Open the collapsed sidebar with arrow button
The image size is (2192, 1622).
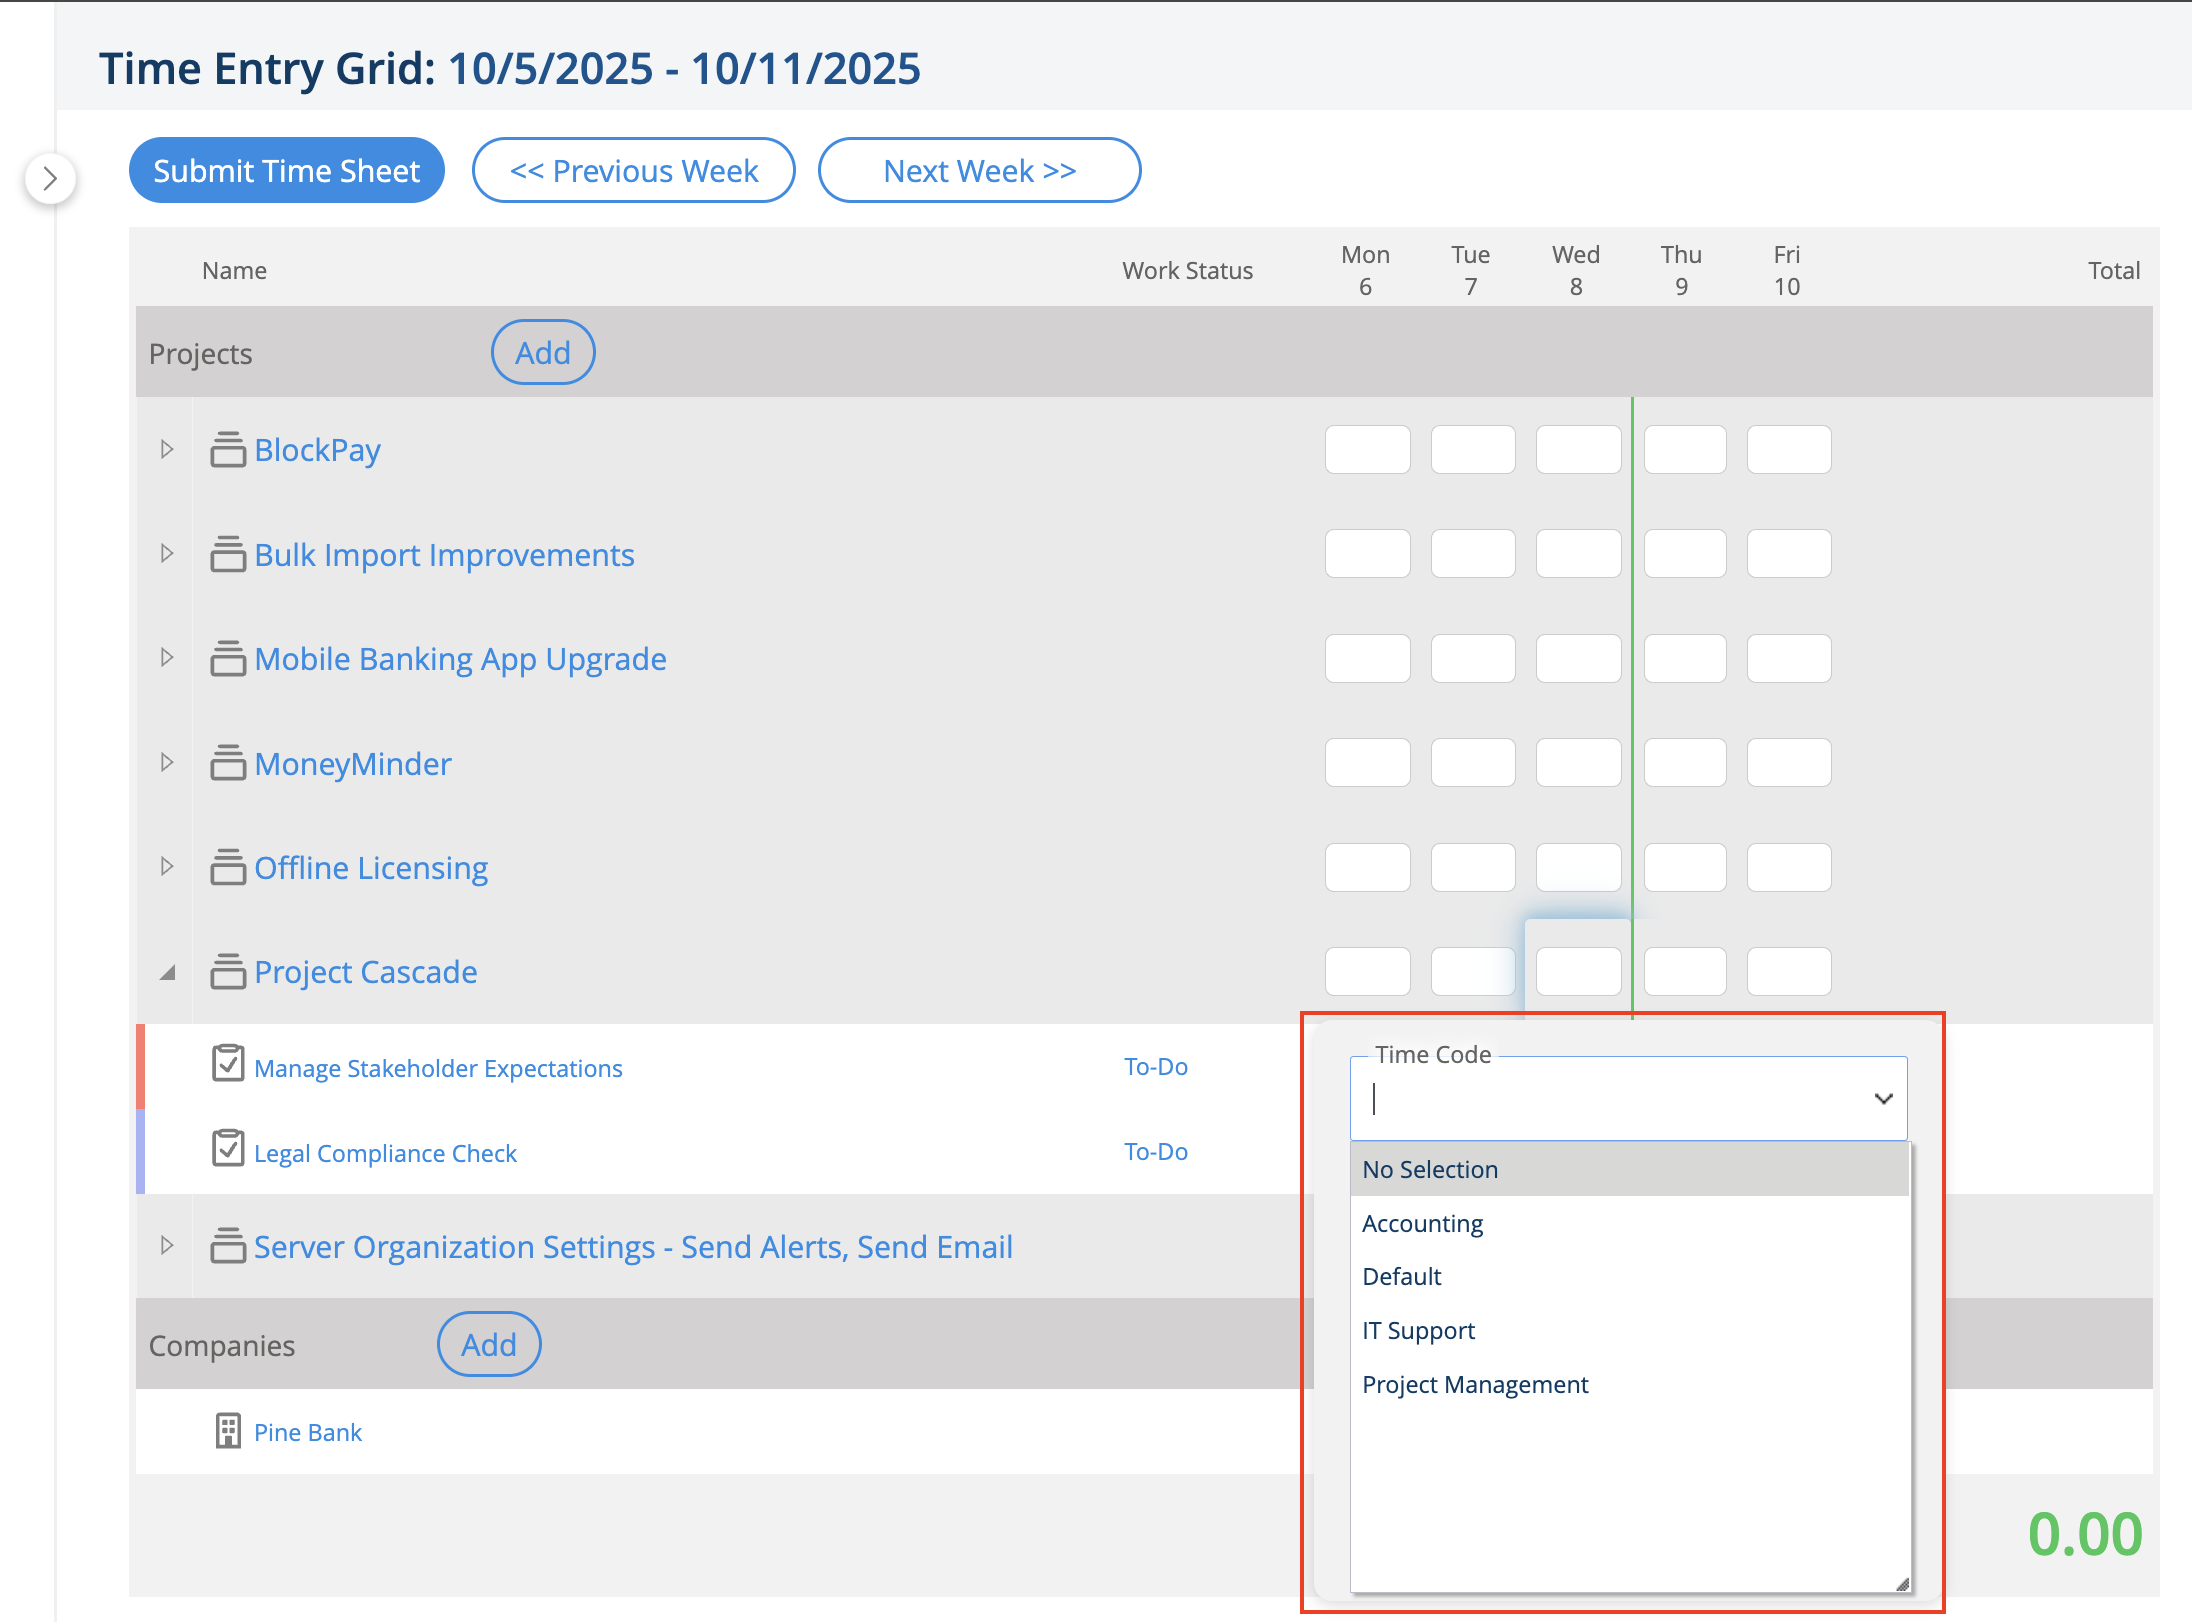pos(50,179)
